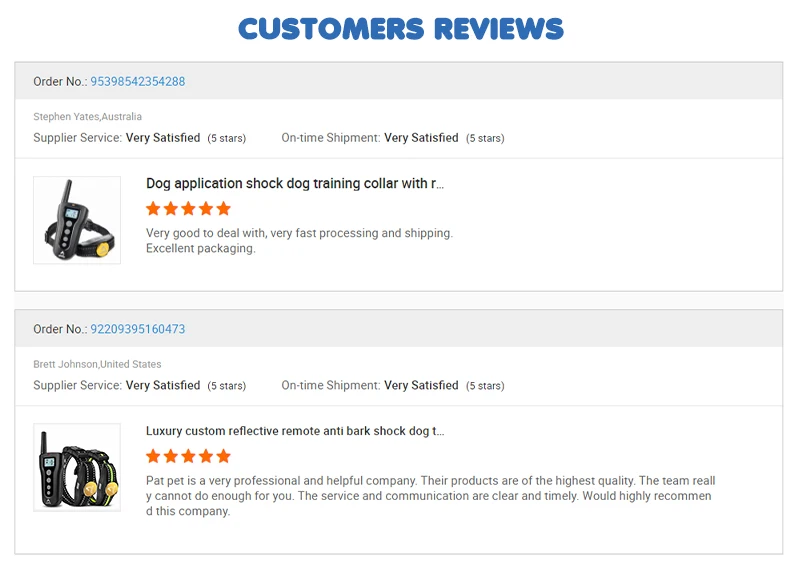The height and width of the screenshot is (574, 800).
Task: Click the second star in Brett Johnson's review rating
Action: (171, 456)
